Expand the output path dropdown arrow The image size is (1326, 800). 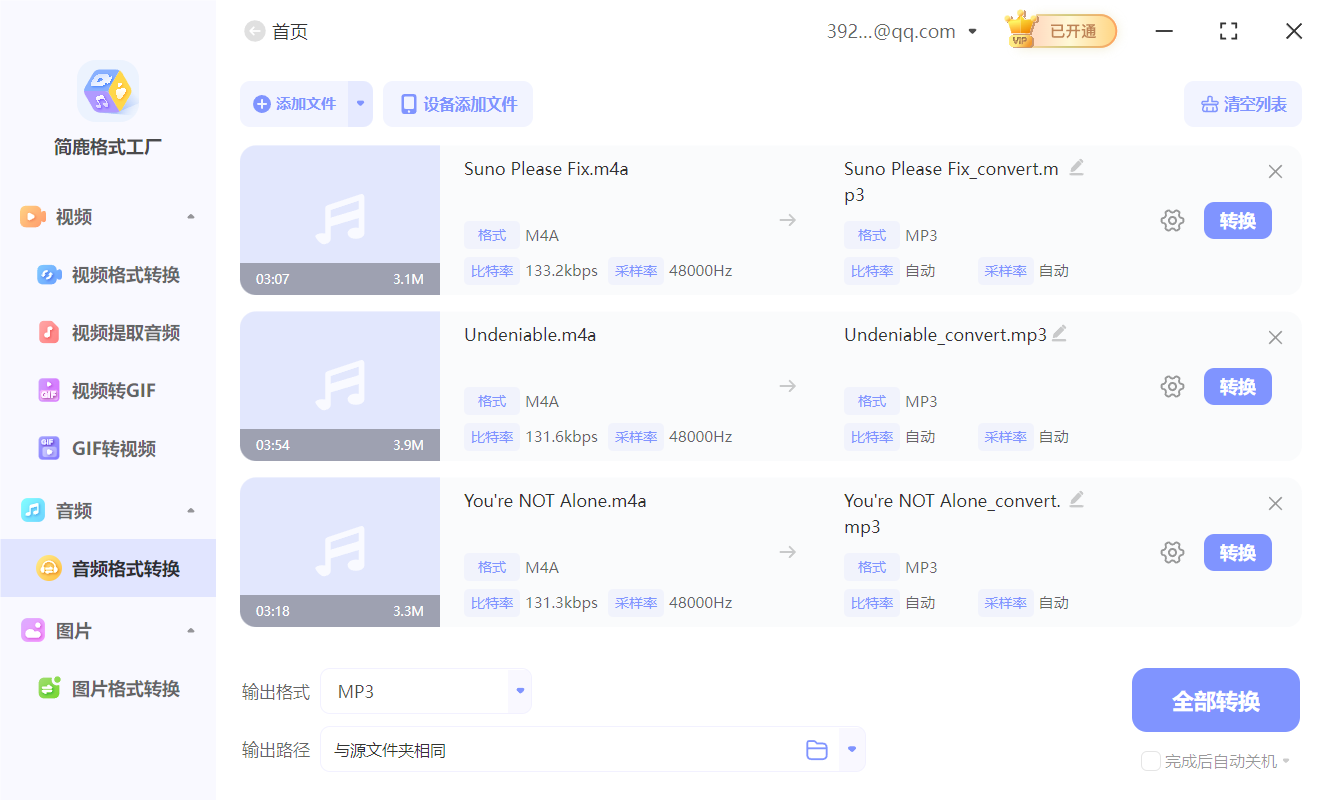(x=852, y=748)
